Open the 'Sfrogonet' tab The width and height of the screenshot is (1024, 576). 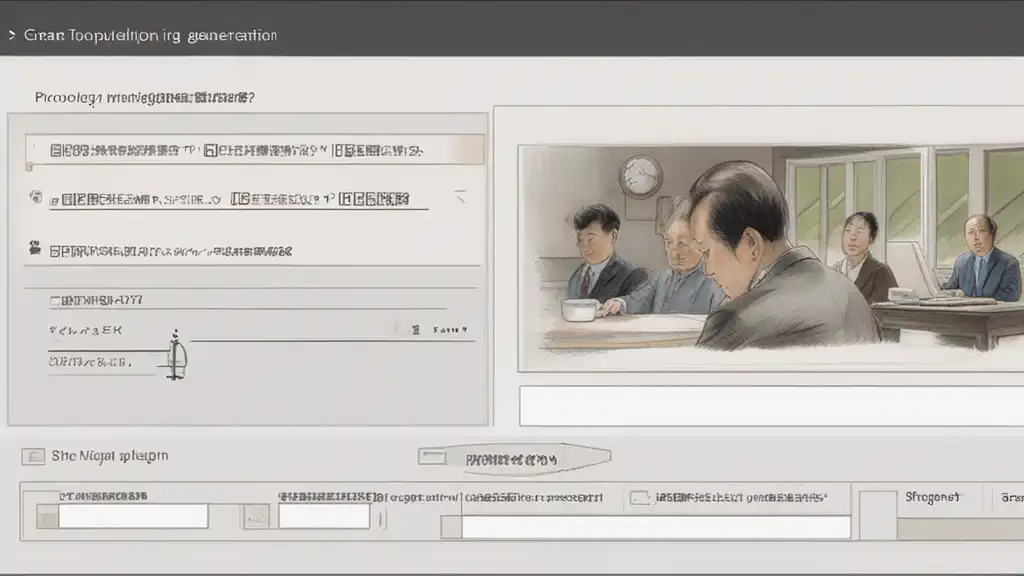[x=932, y=498]
